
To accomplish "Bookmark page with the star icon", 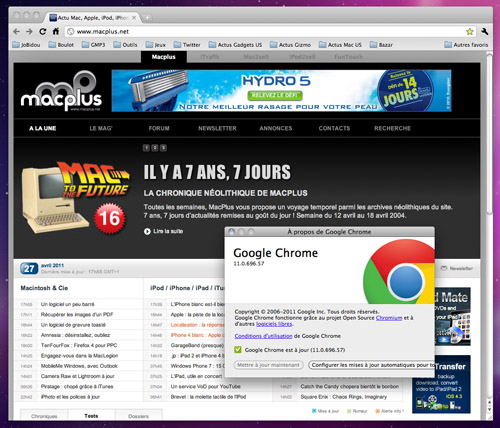I will click(x=470, y=32).
